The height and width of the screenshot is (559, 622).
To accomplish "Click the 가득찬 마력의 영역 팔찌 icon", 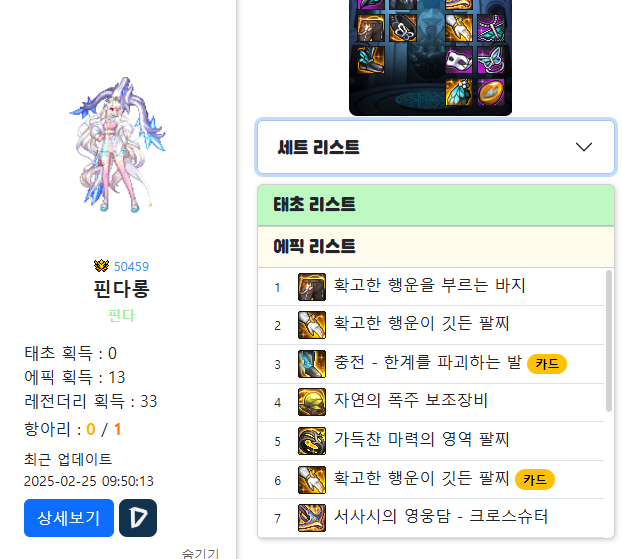I will [312, 441].
